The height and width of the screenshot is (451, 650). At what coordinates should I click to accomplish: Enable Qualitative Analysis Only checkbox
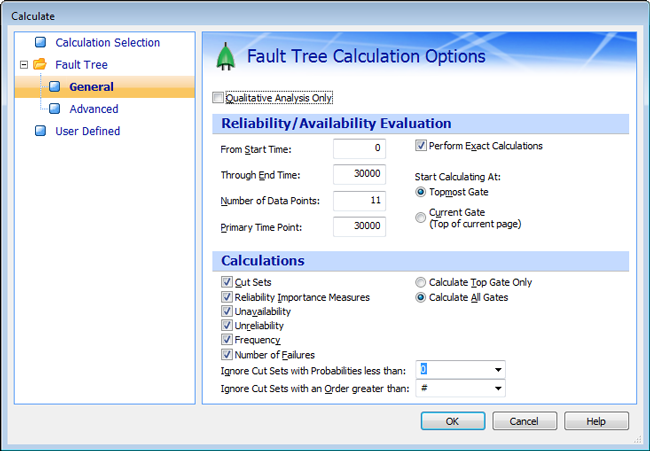(219, 98)
